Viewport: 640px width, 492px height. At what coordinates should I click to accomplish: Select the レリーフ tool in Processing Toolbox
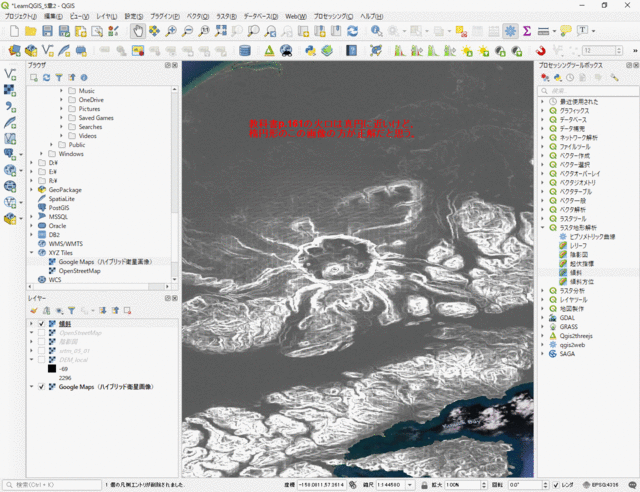(578, 245)
